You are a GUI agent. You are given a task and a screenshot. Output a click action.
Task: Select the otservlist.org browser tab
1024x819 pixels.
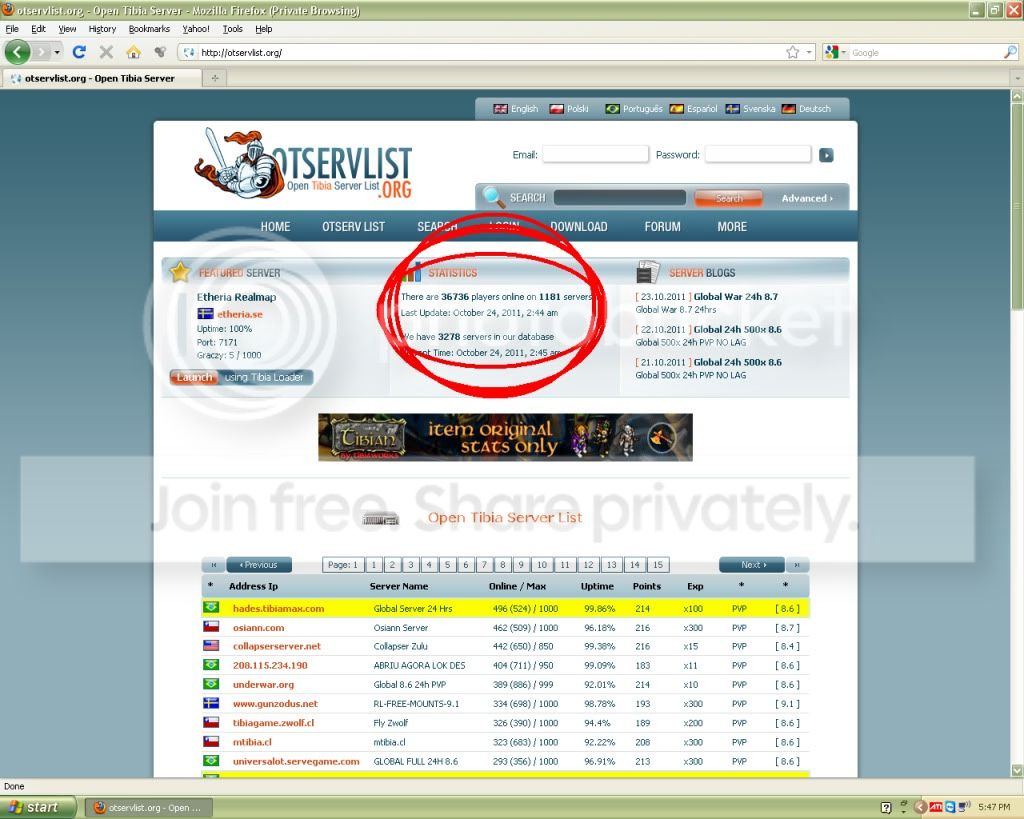point(100,78)
